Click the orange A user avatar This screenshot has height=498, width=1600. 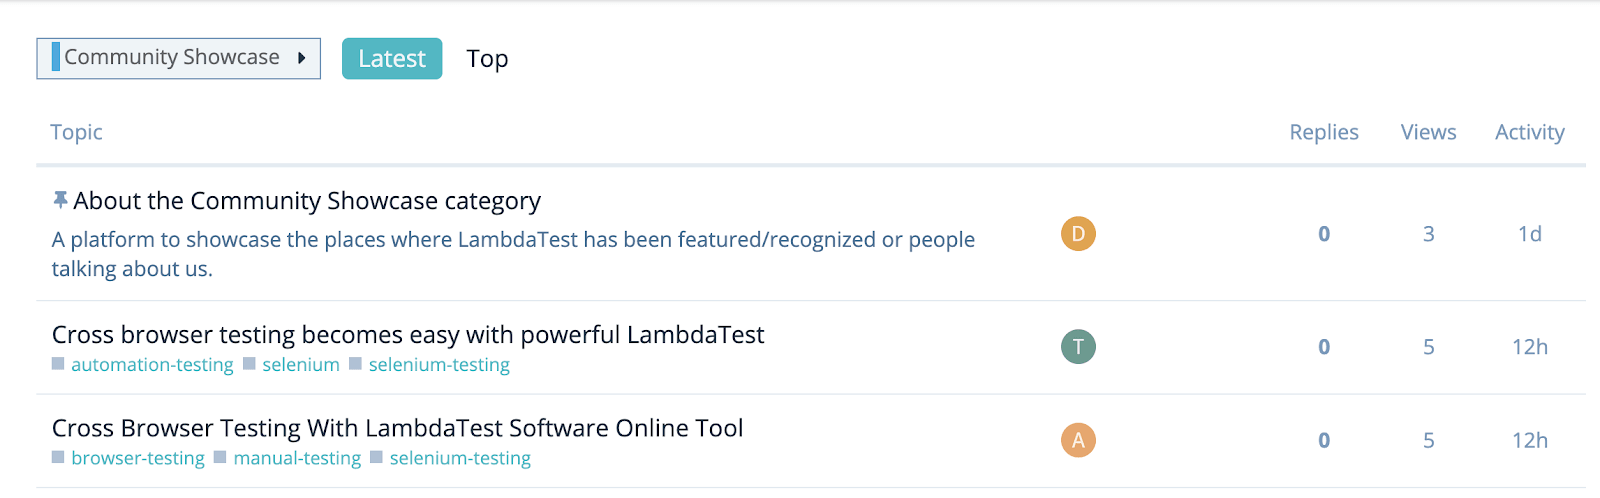click(1078, 440)
